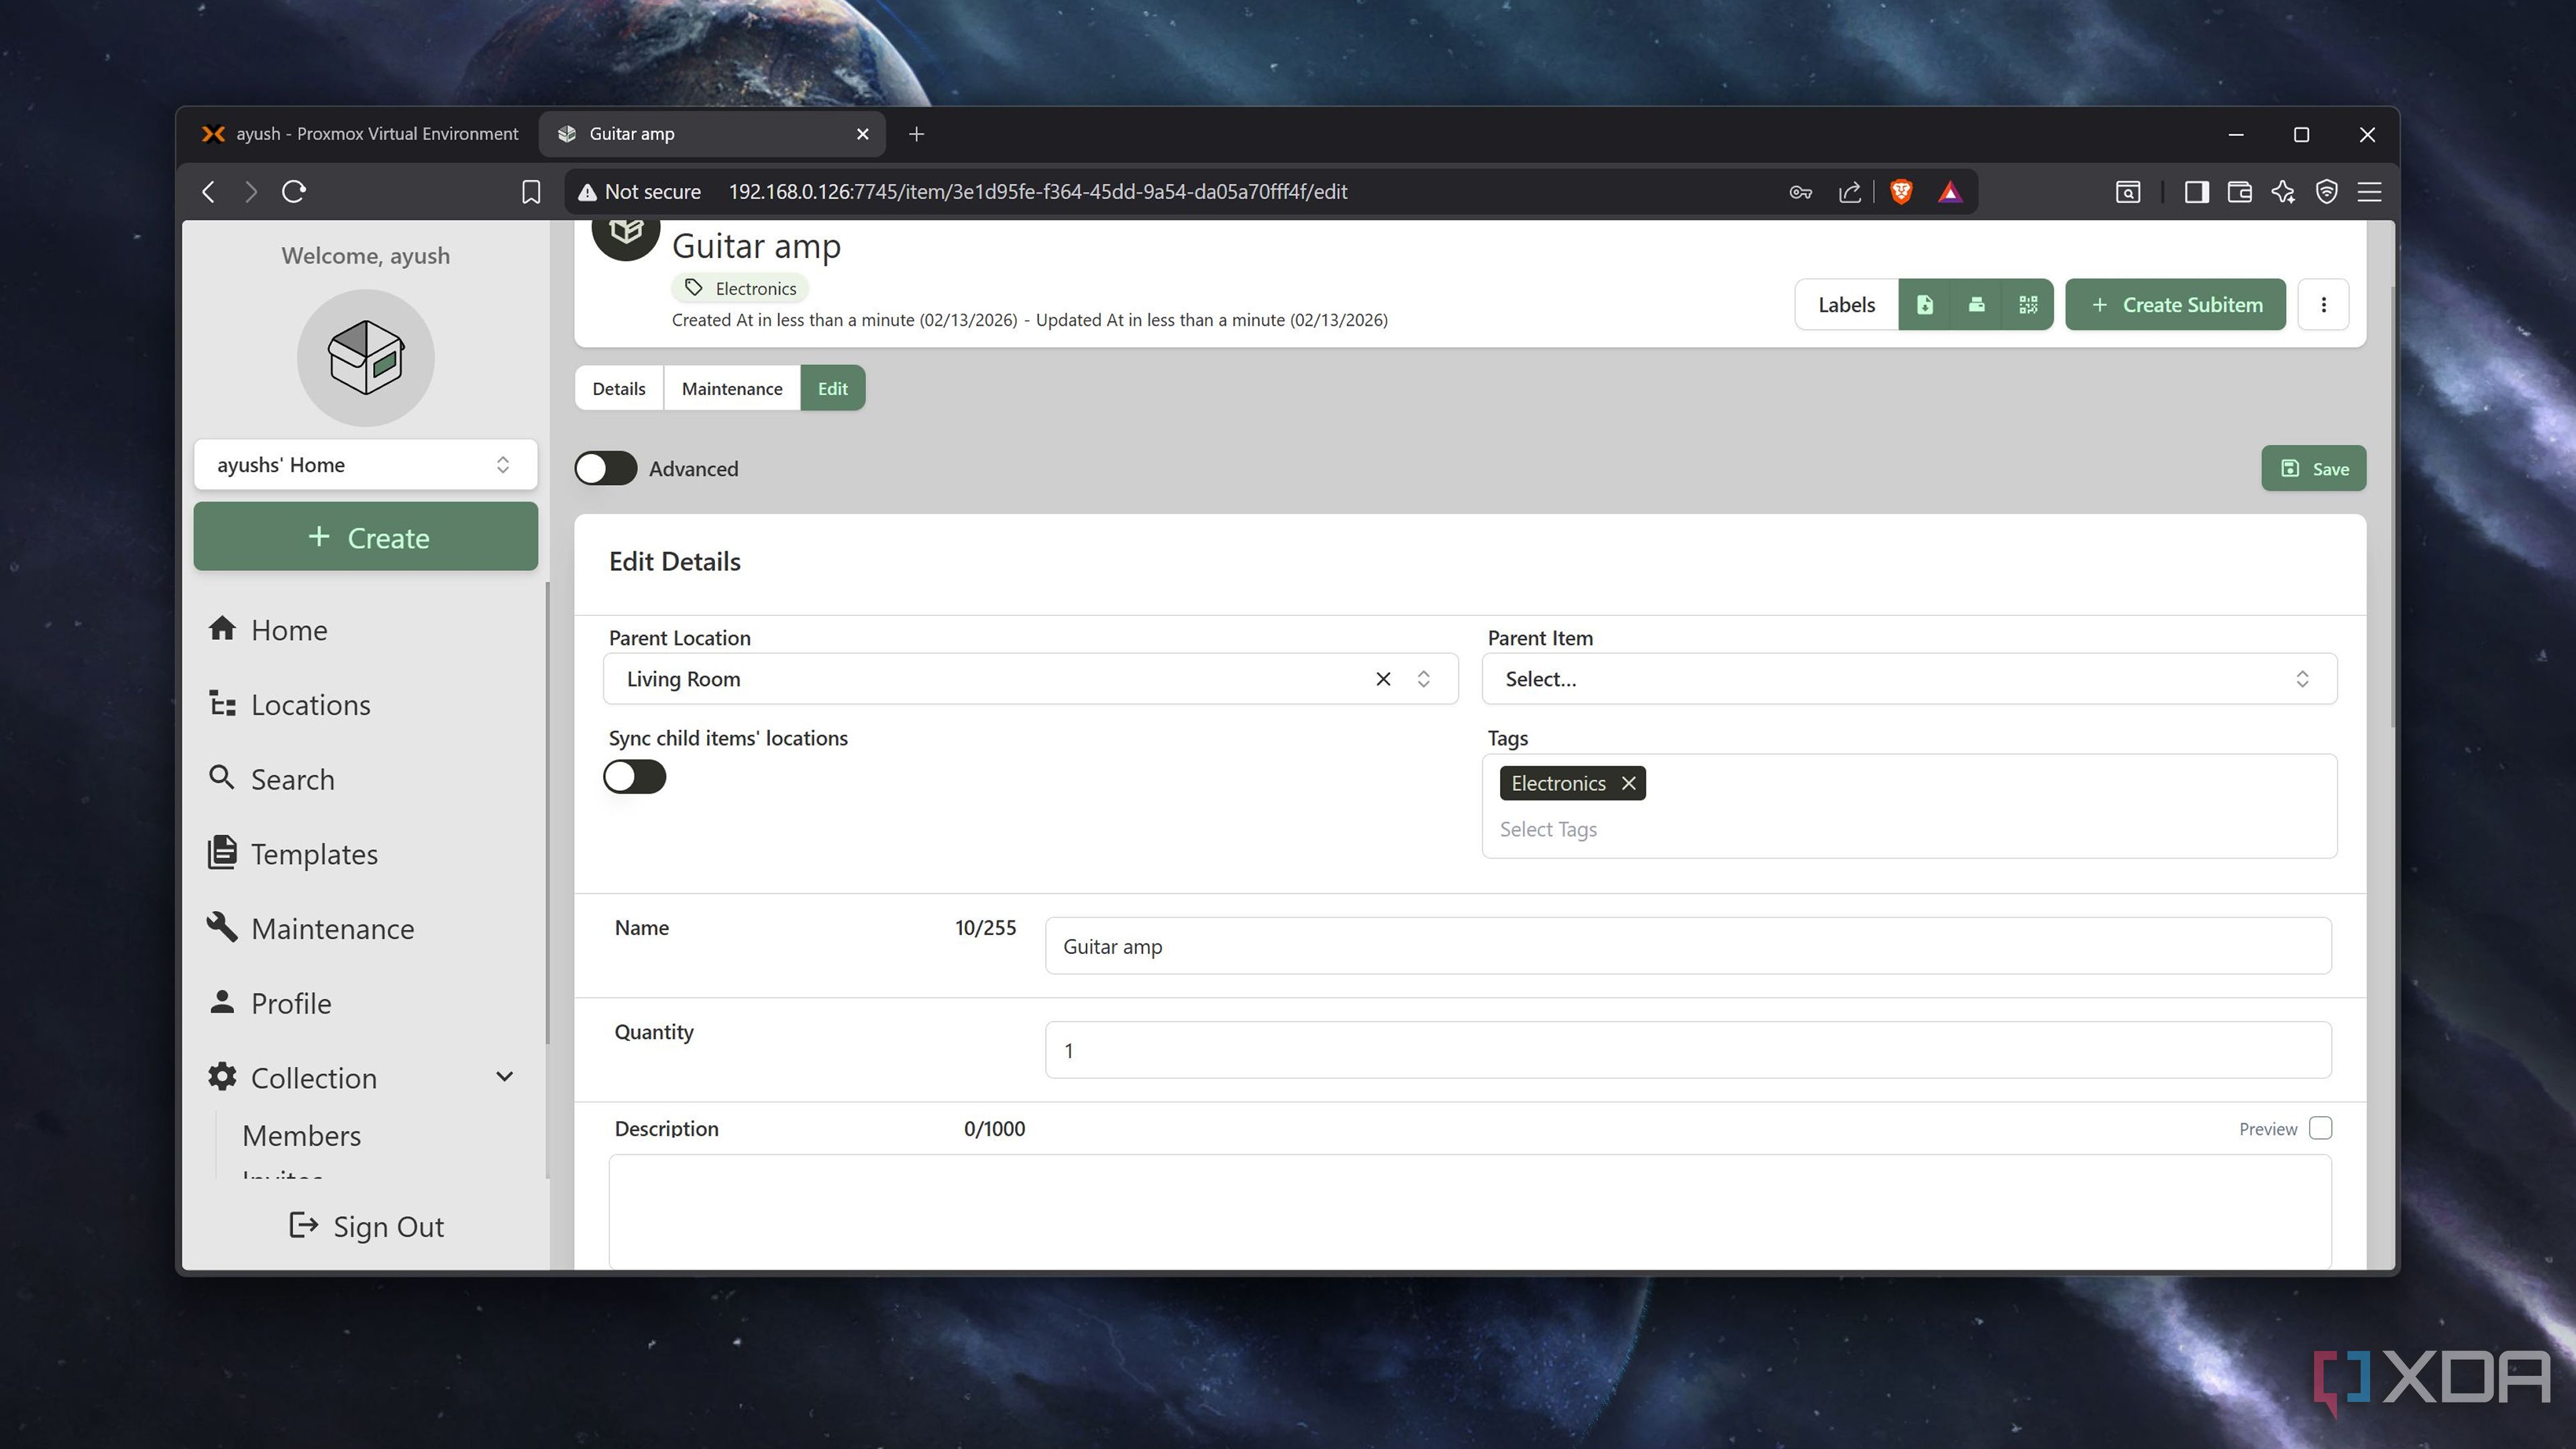Click the print label icon button
This screenshot has width=2576, height=1449.
(x=1976, y=304)
